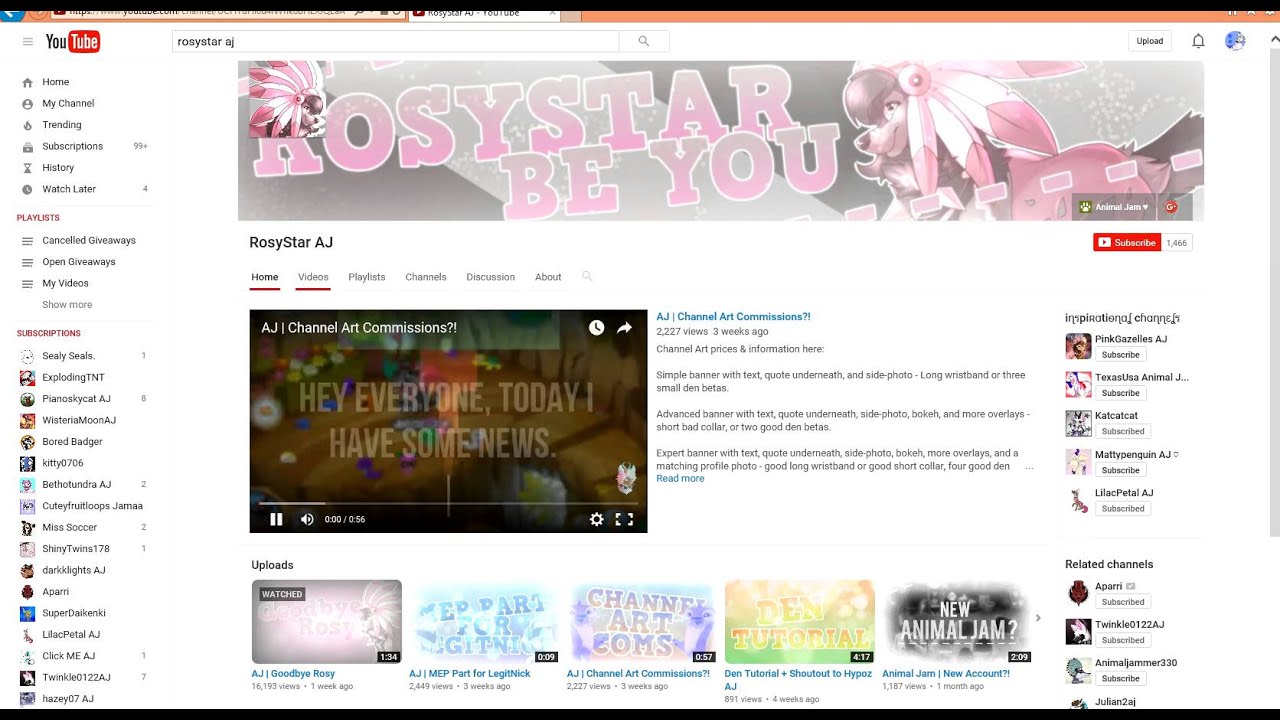Click the Cancelled Giveaways playlist icon

27,240
